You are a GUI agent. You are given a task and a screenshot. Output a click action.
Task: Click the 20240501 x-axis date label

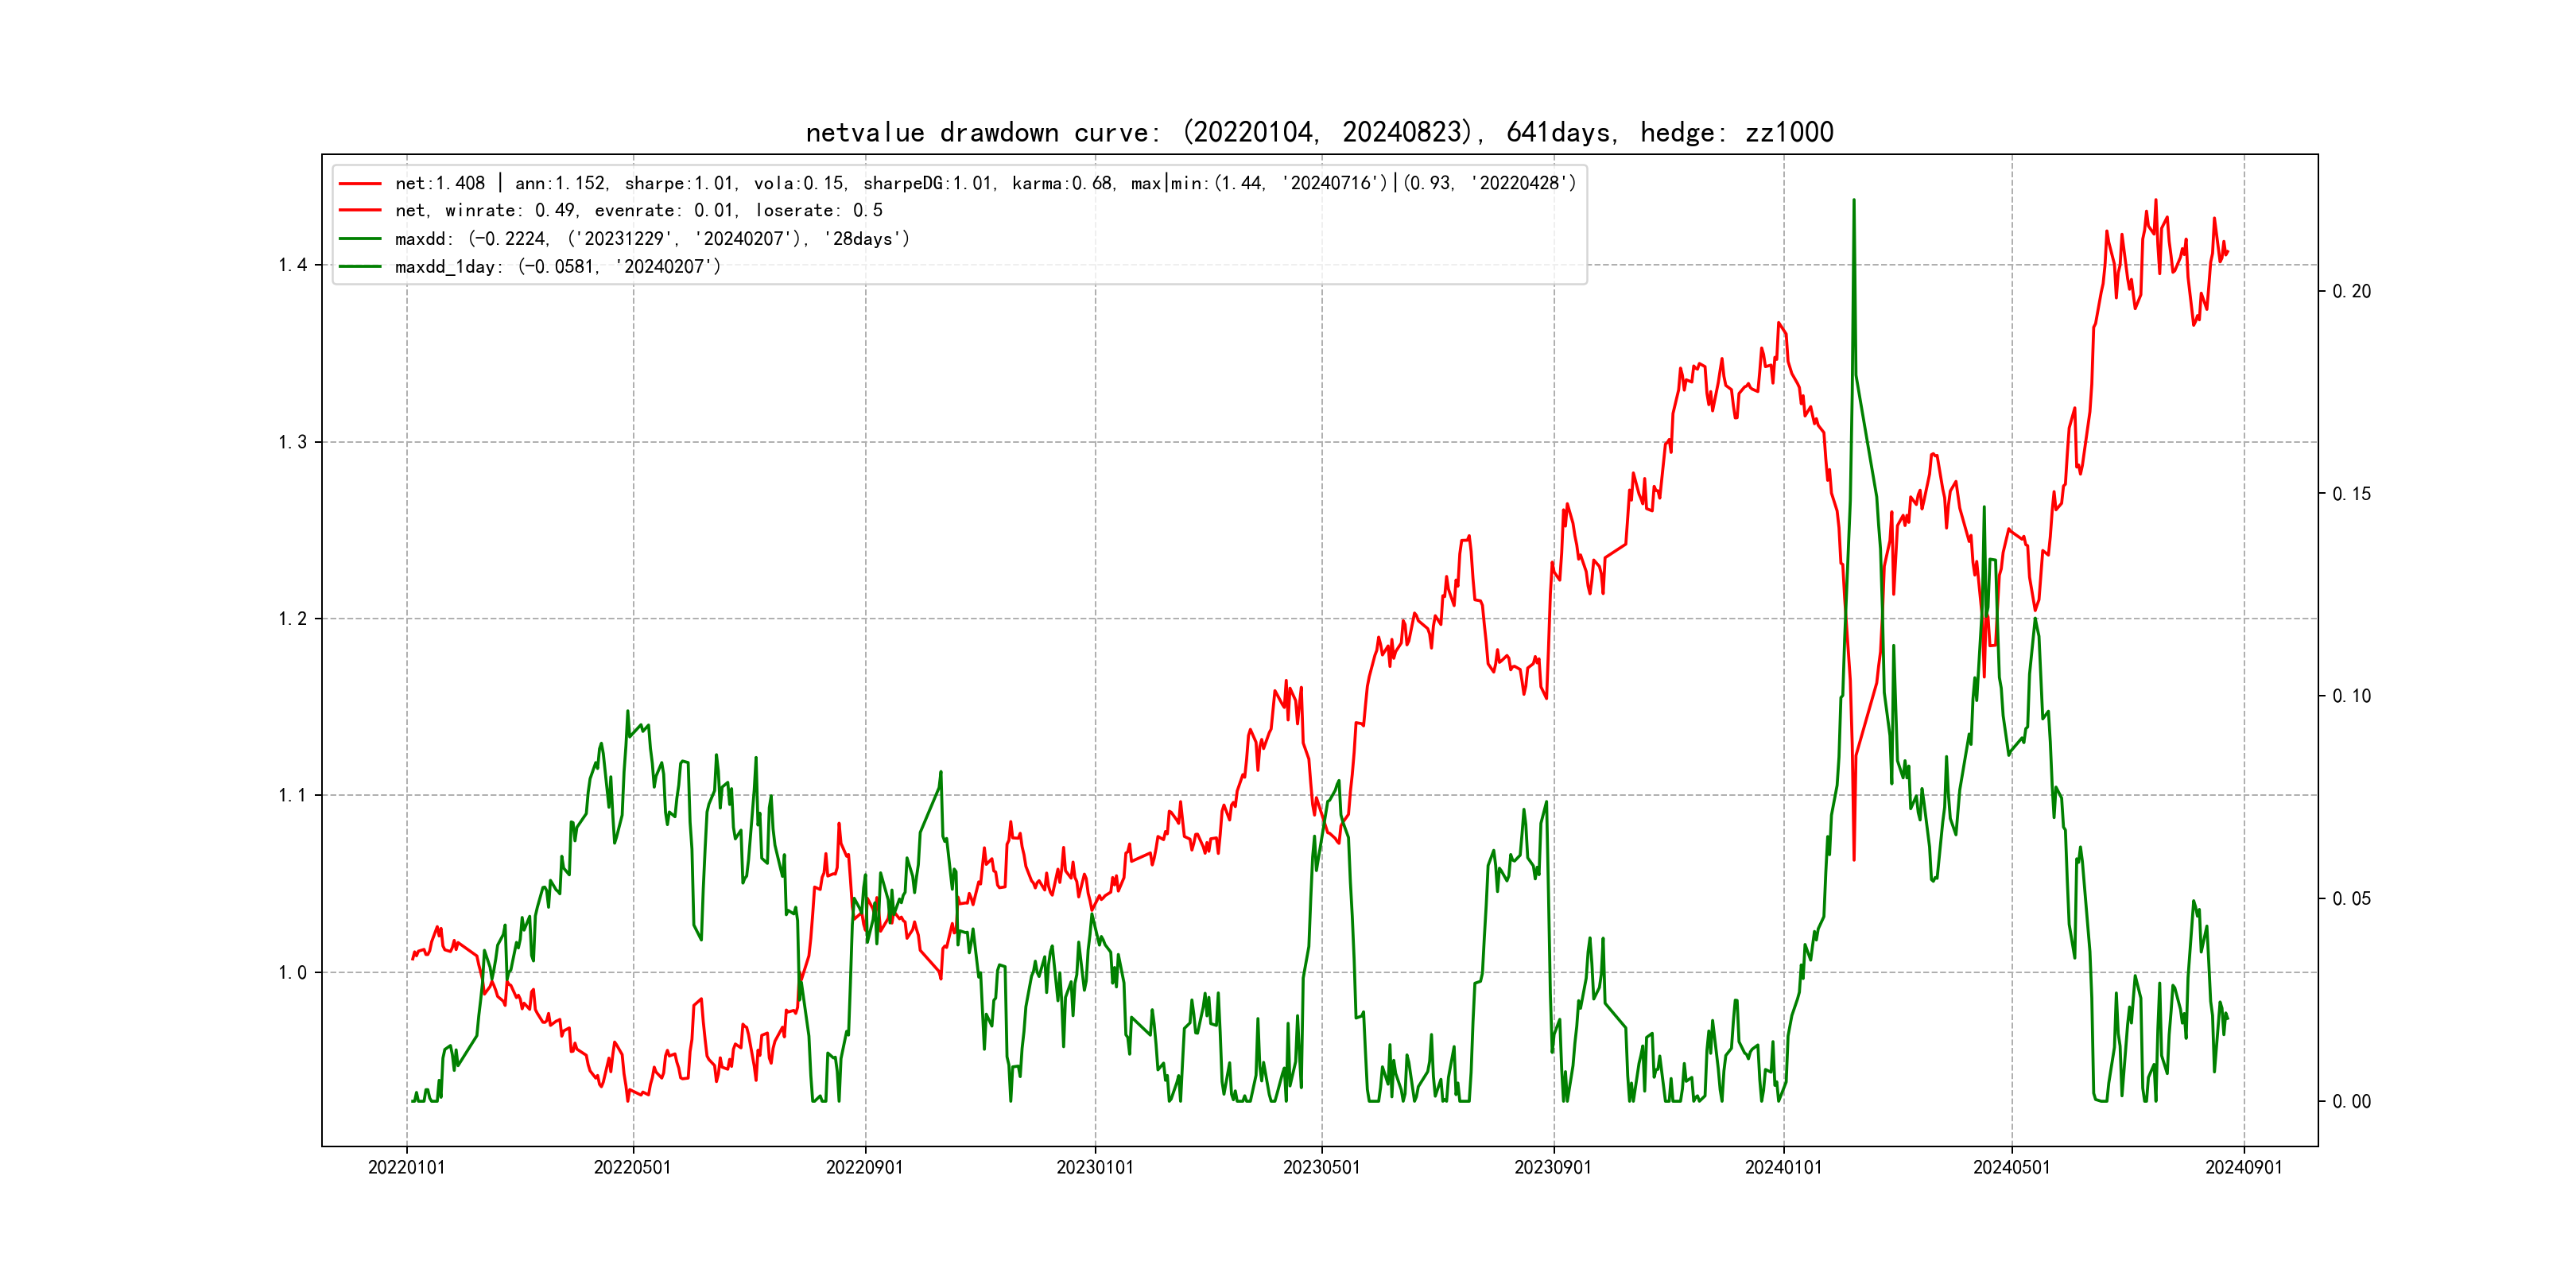pyautogui.click(x=2011, y=1168)
